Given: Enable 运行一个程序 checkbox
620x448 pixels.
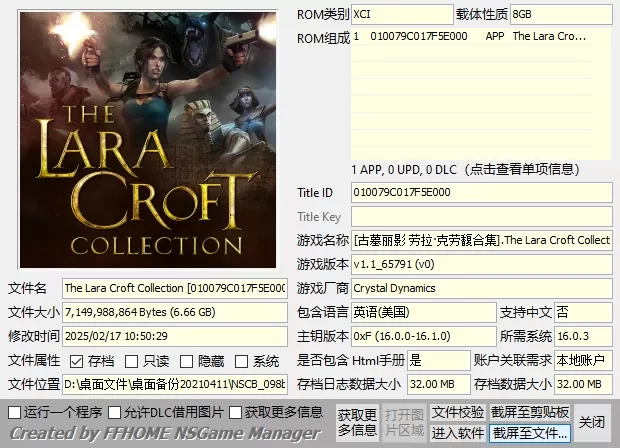Looking at the screenshot, I should click(15, 412).
